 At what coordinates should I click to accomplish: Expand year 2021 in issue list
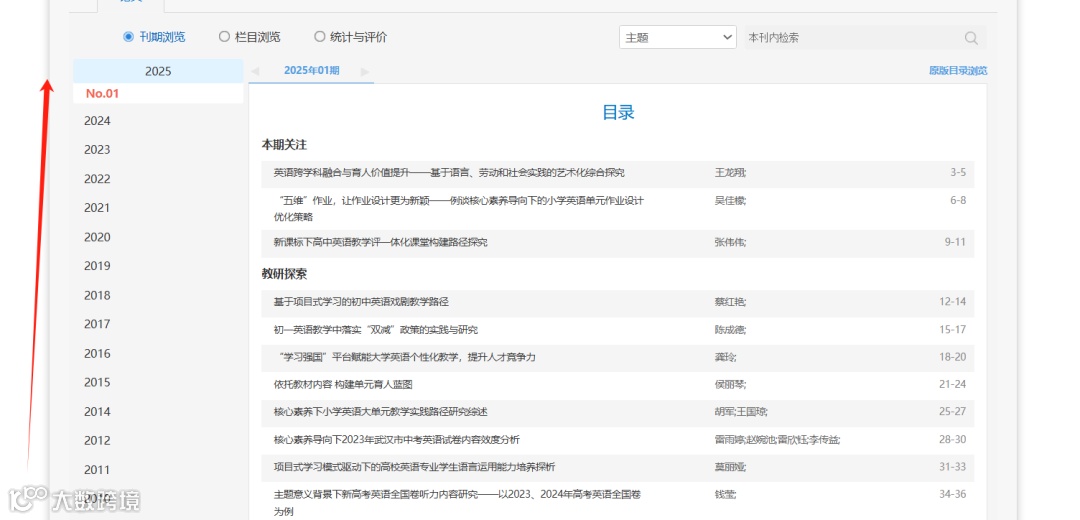97,208
